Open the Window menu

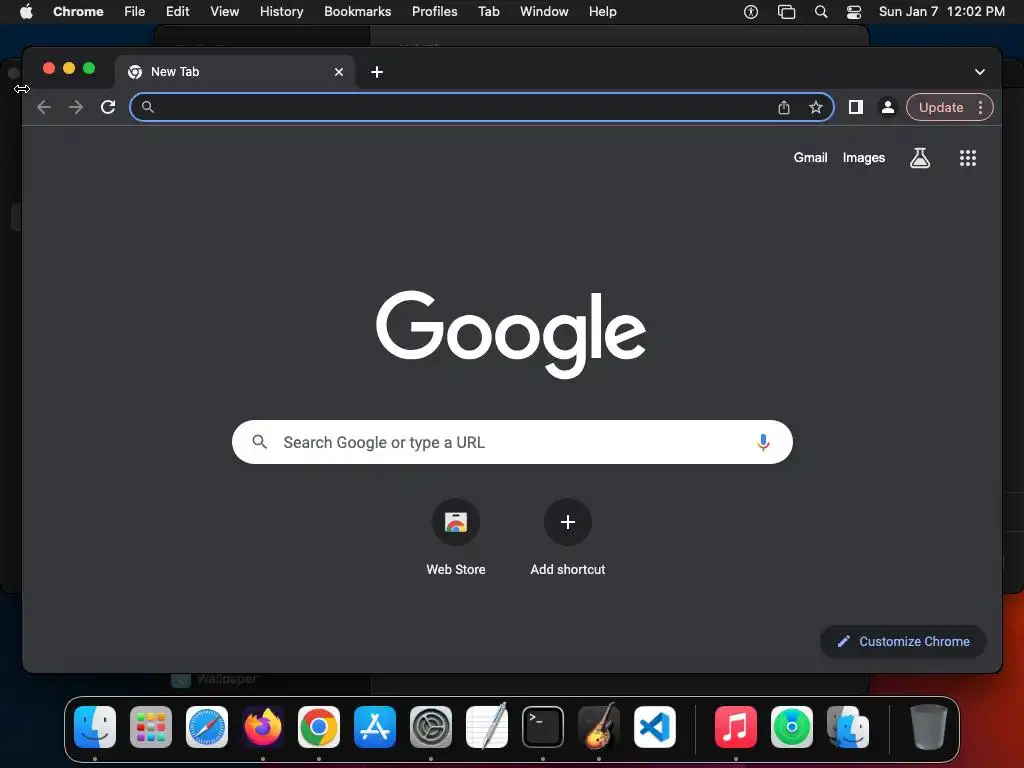tap(544, 12)
